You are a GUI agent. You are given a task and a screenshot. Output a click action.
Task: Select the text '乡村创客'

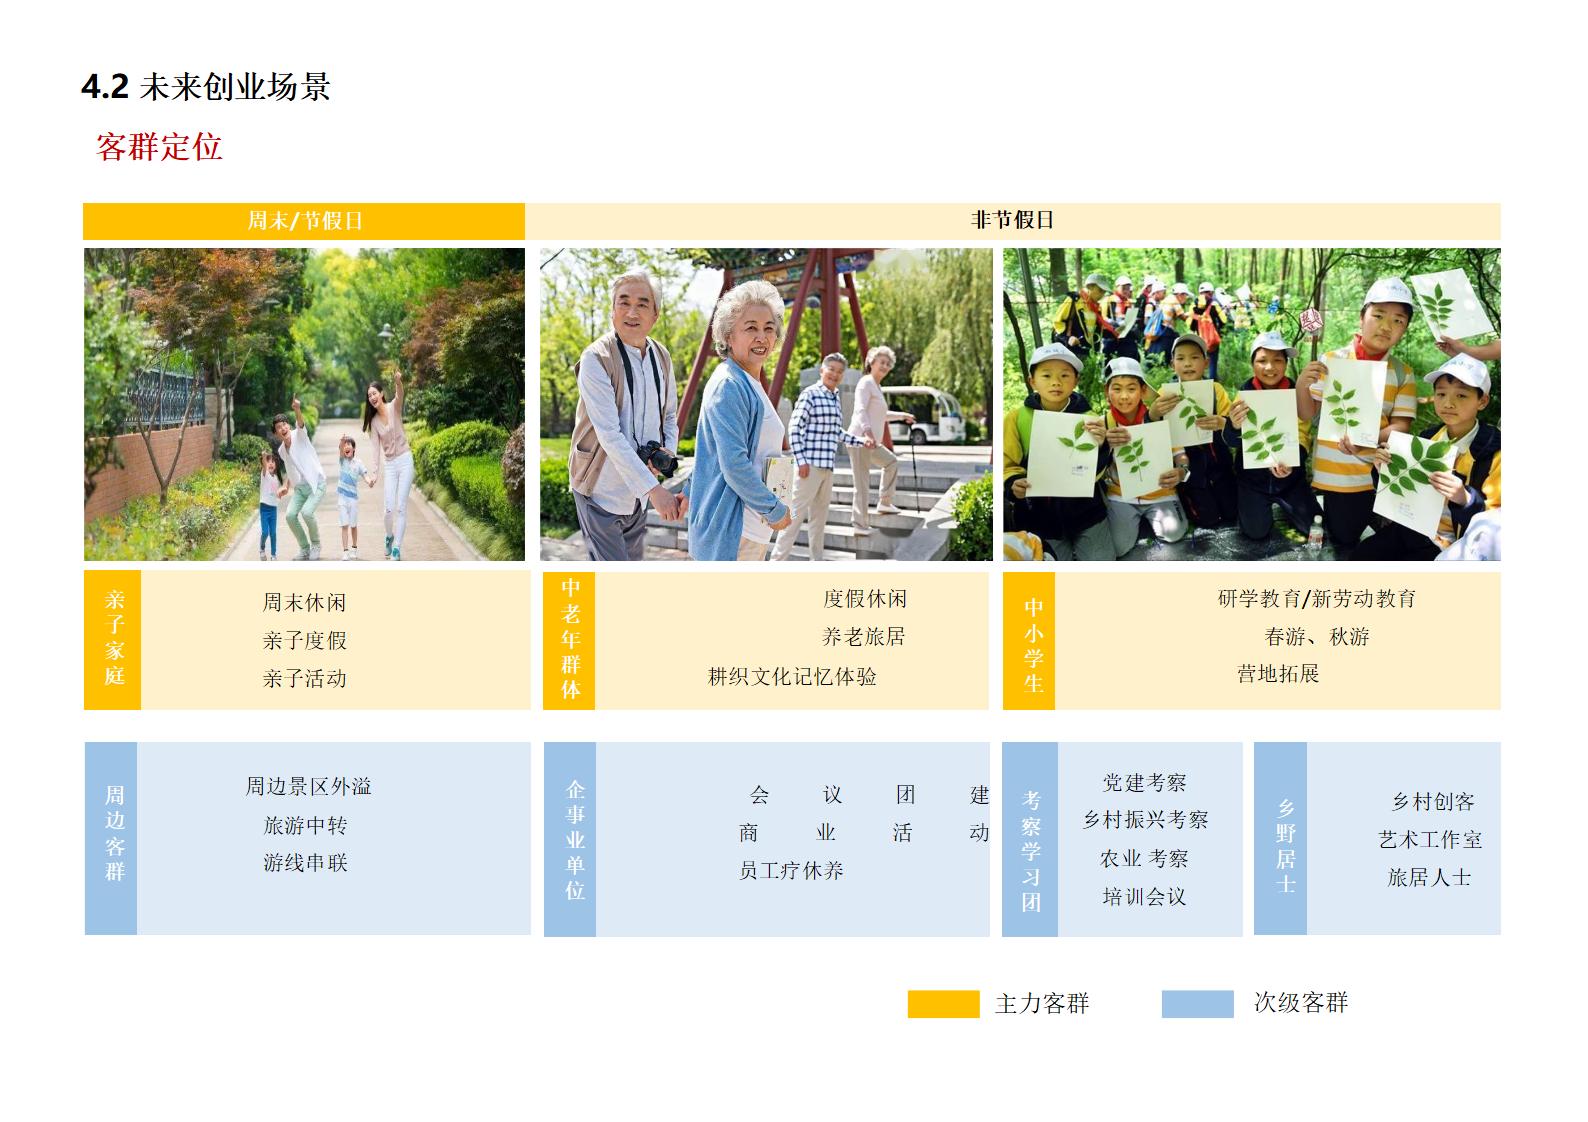pyautogui.click(x=1433, y=802)
